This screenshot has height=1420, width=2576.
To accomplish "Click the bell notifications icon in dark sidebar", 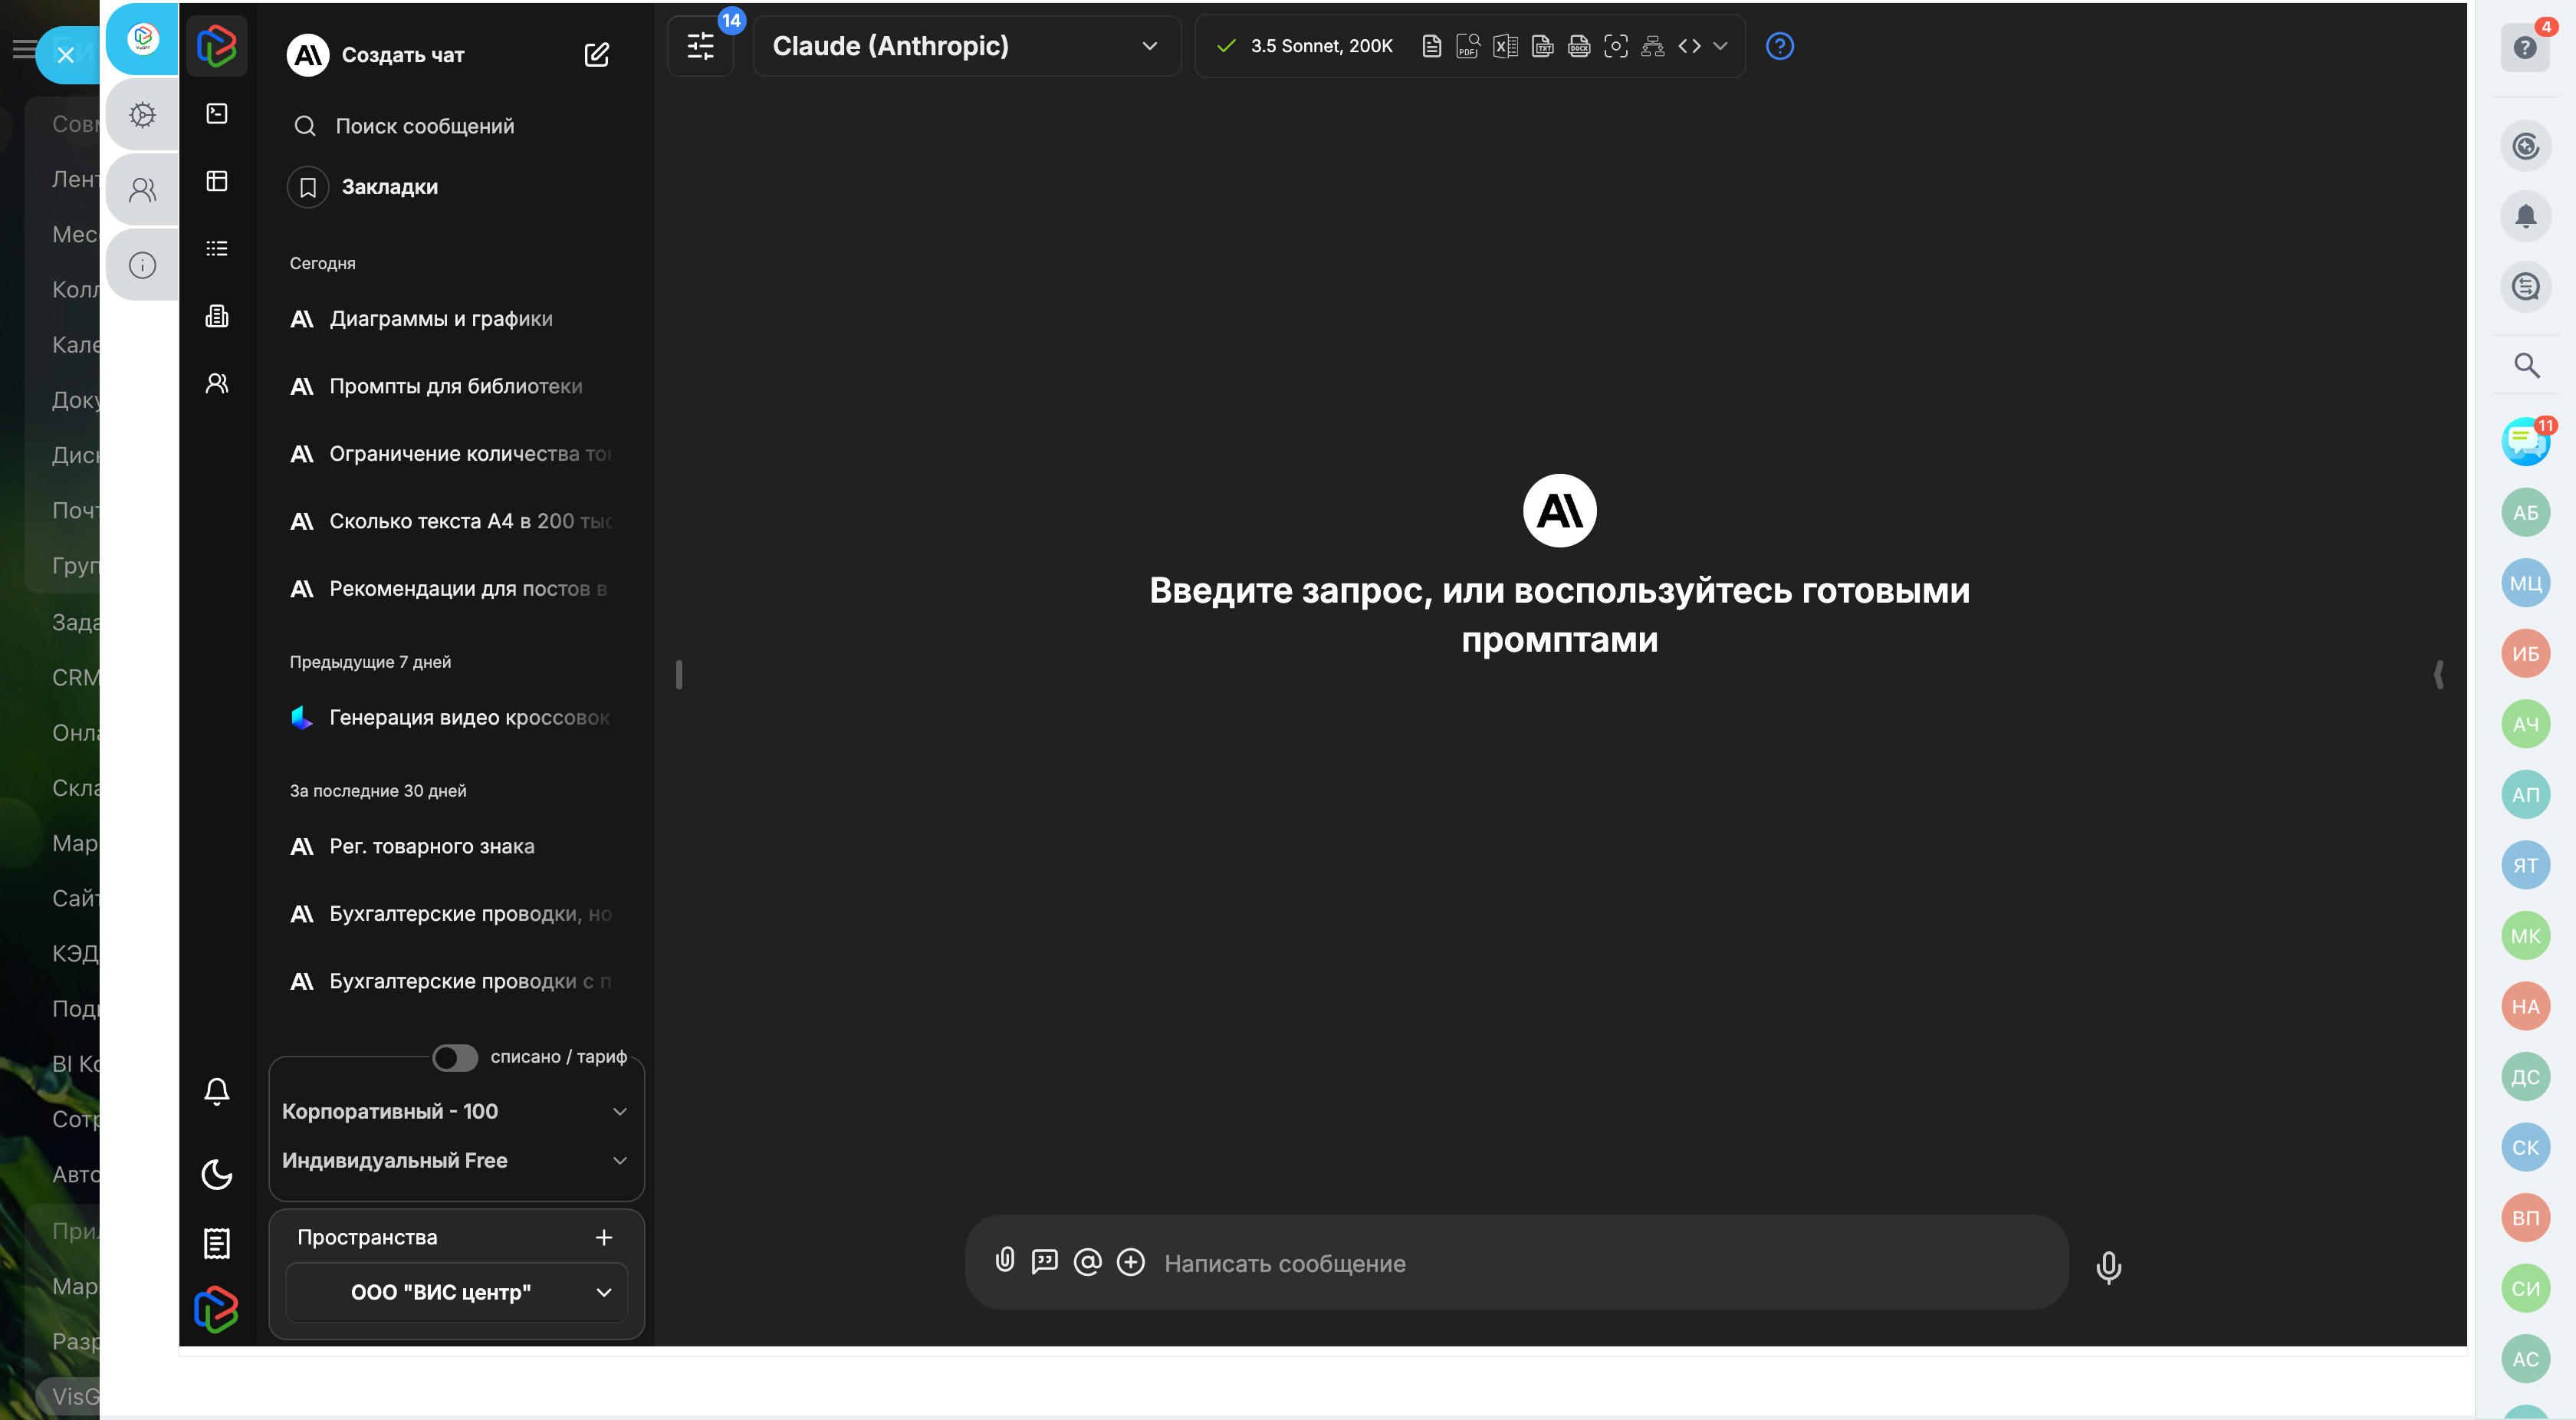I will pos(217,1091).
